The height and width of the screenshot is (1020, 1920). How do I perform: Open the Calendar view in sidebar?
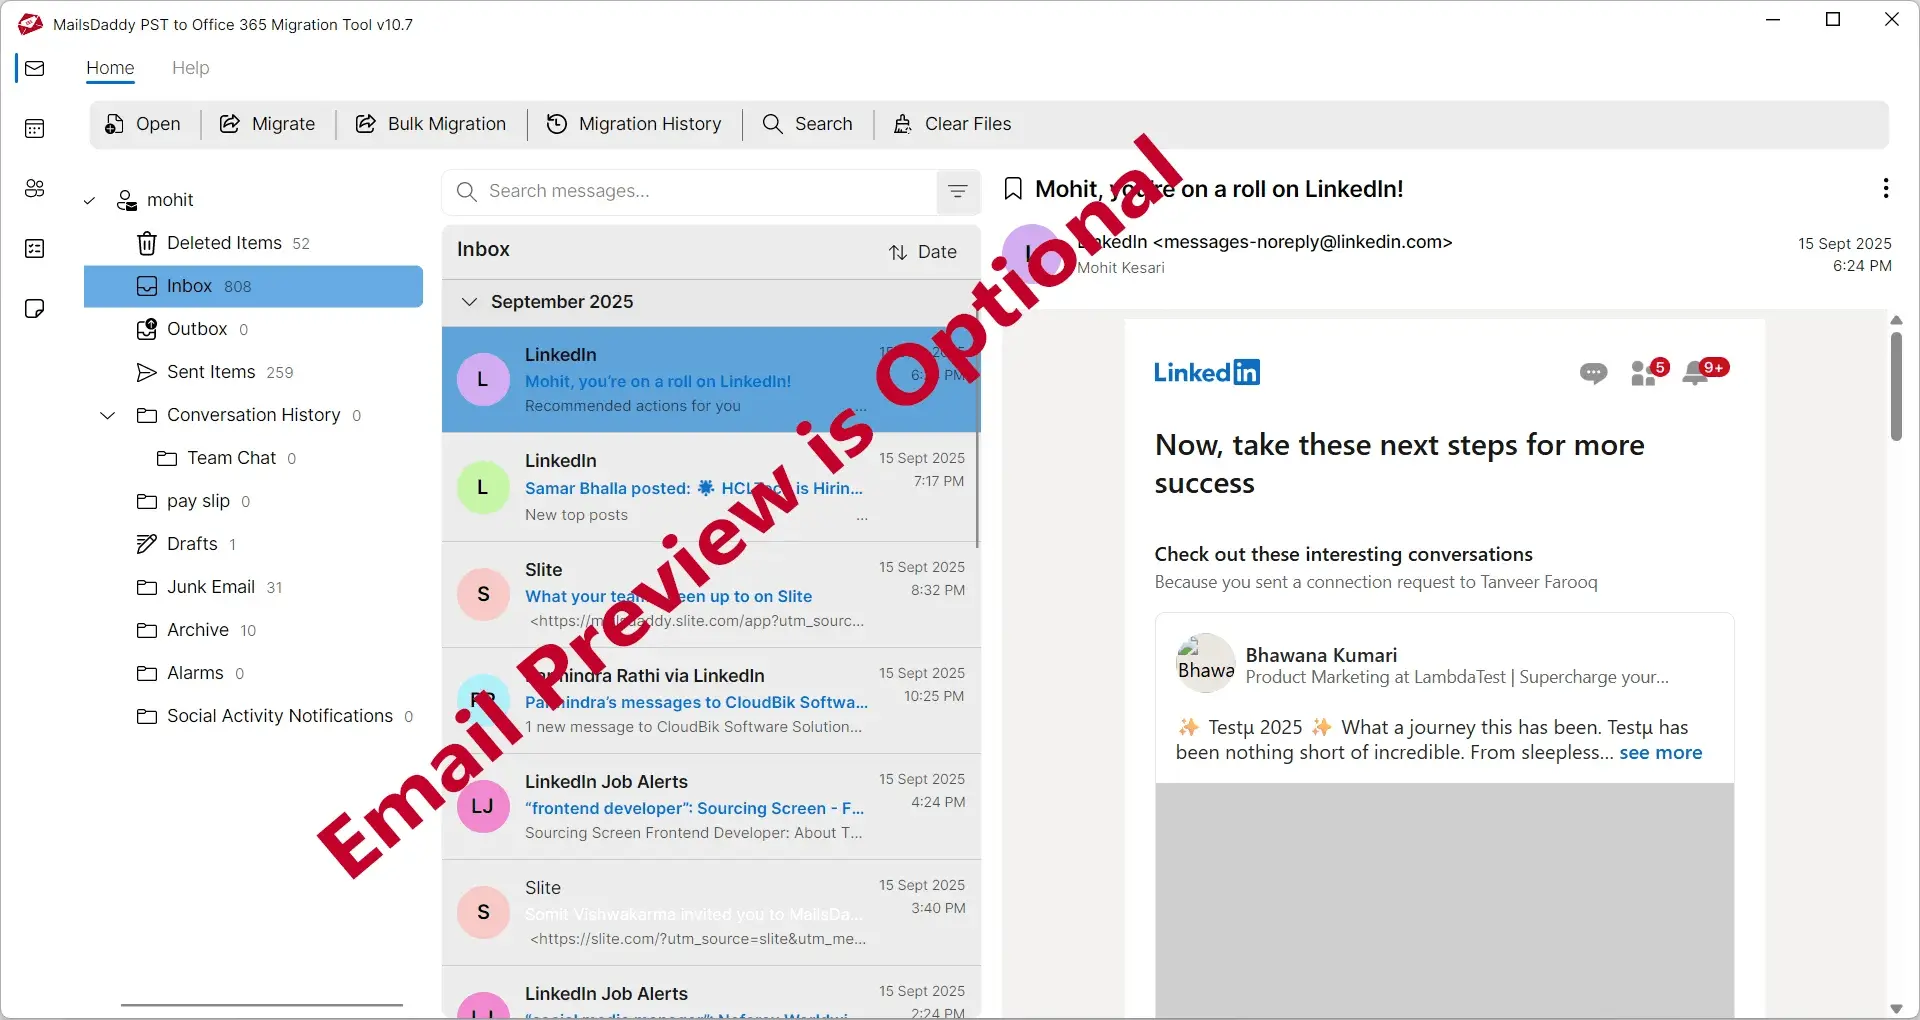(x=35, y=128)
